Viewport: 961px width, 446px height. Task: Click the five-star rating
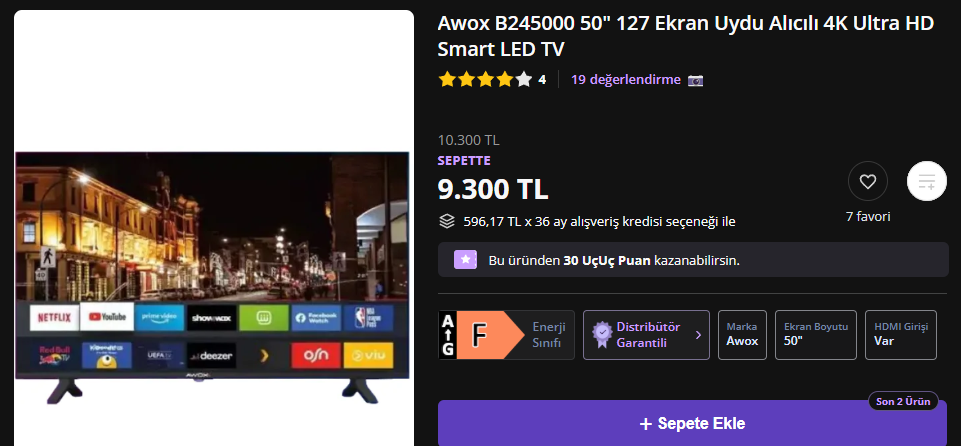(485, 80)
